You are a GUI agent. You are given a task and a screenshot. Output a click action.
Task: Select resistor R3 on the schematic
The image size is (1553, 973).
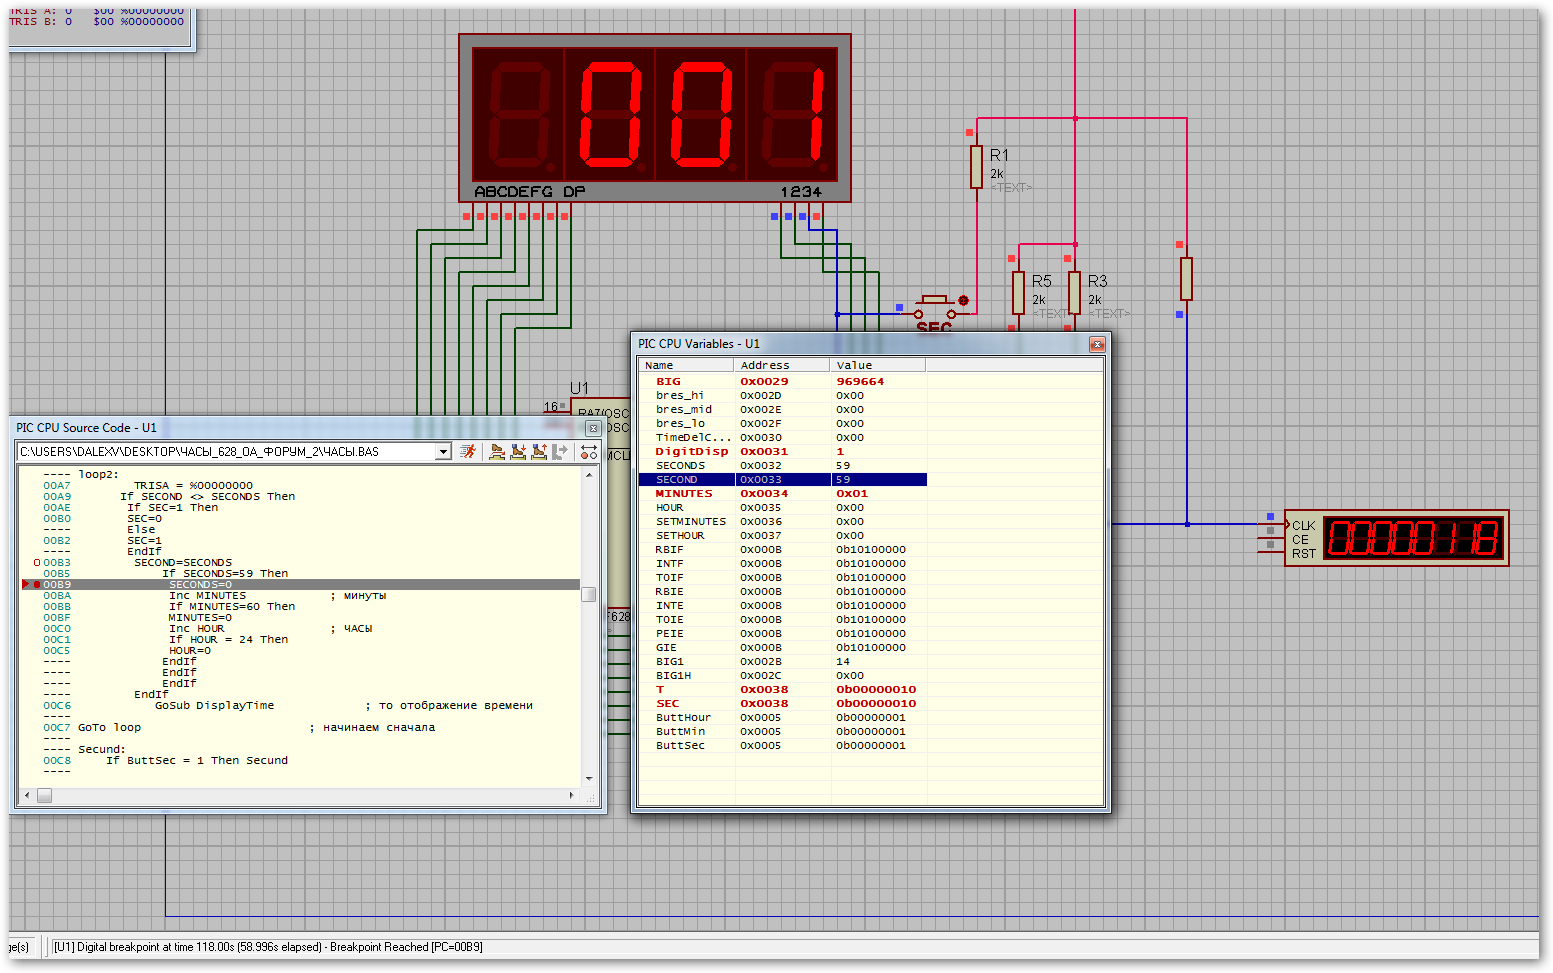pyautogui.click(x=1074, y=293)
